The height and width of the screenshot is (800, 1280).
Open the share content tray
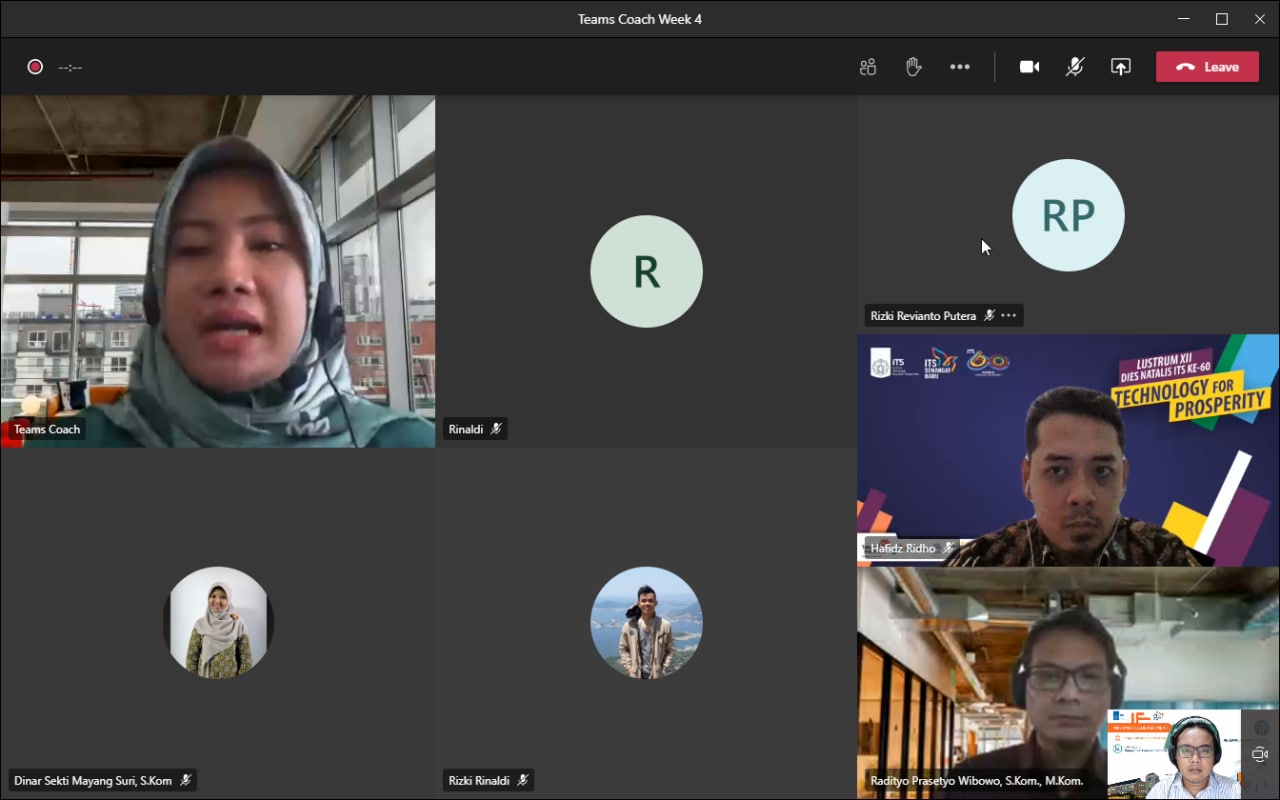point(1121,67)
